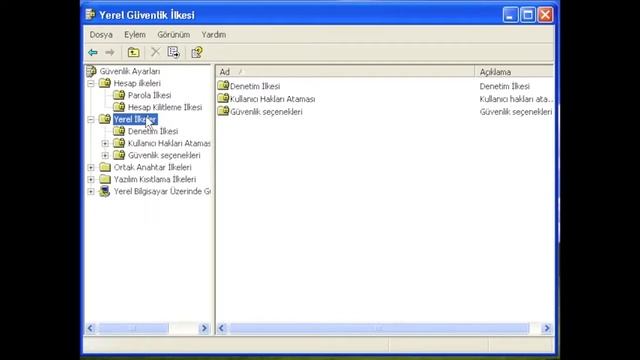Click the Güvenlik Ayarları root icon
This screenshot has height=360, width=640.
[91, 71]
